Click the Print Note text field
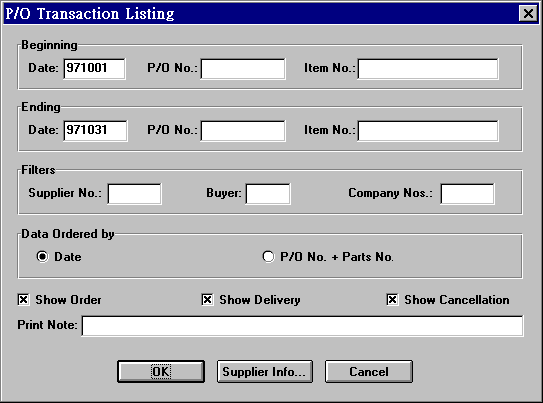Viewport: 543px width, 403px height. pyautogui.click(x=303, y=326)
